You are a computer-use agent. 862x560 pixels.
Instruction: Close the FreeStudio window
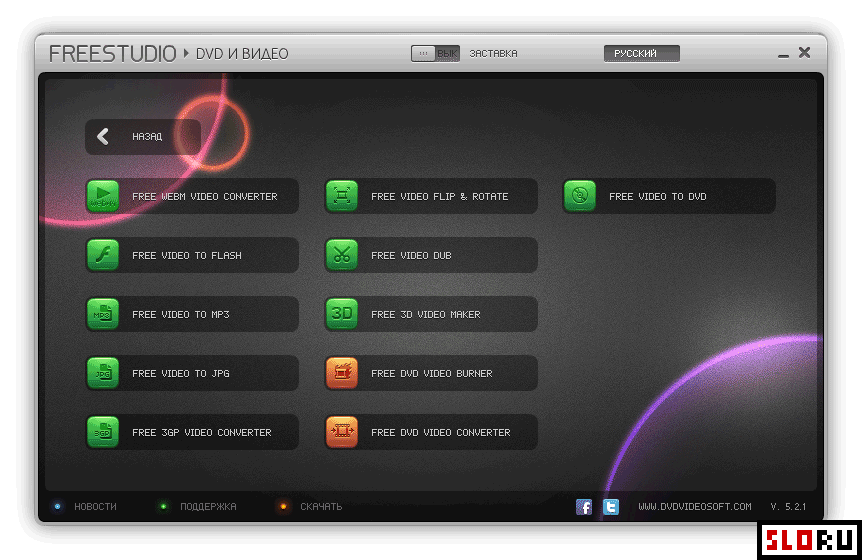tap(804, 52)
